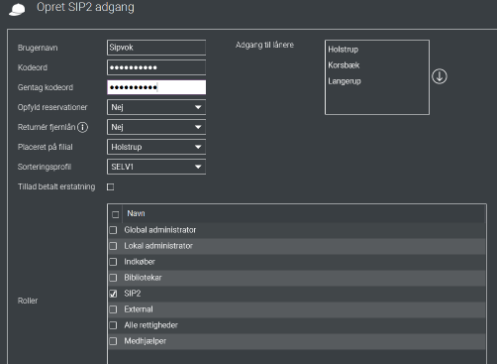Screen dimensions: 497x364
Task: Tick the Global administrator role checkbox
Action: pos(113,230)
